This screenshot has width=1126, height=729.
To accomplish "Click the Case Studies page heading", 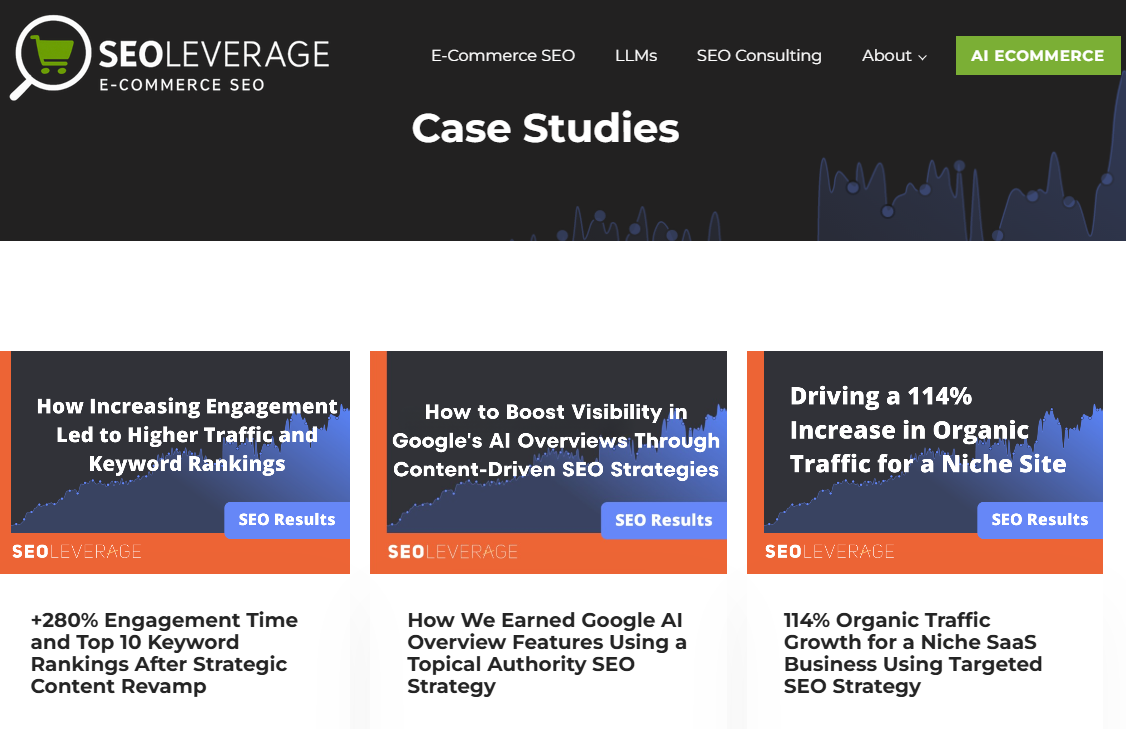I will [545, 128].
